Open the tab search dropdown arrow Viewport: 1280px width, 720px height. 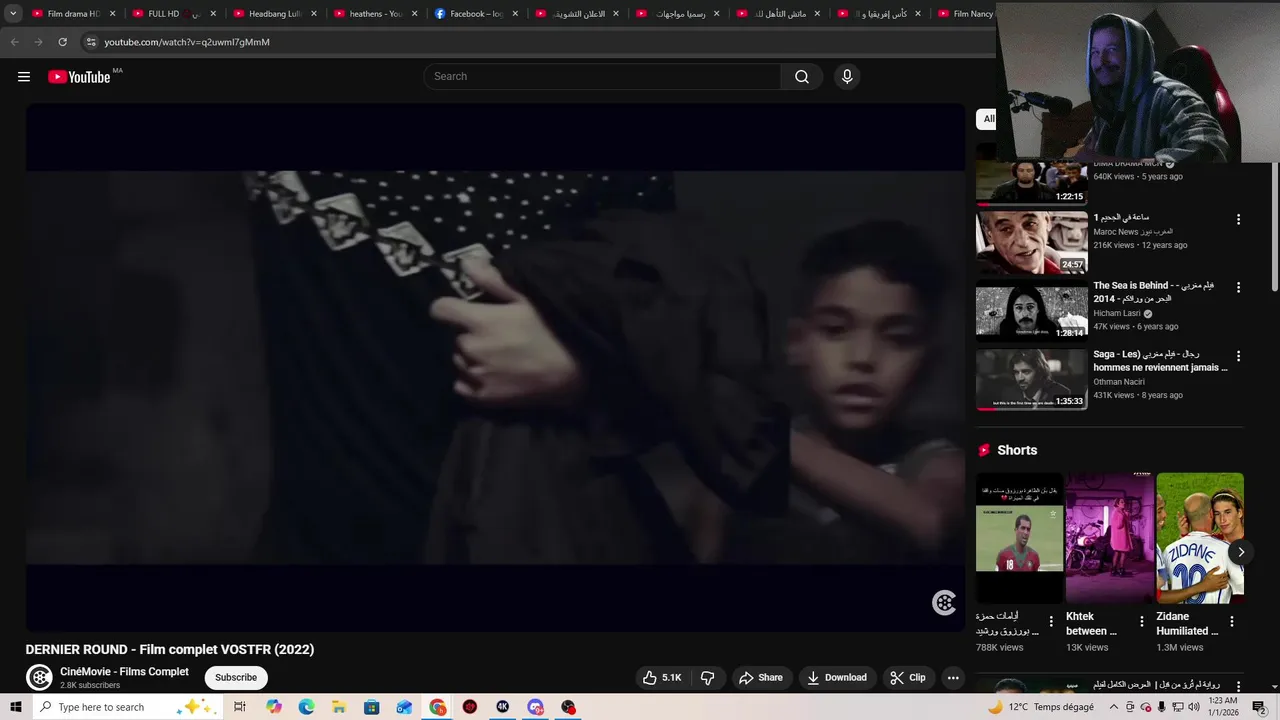pos(13,14)
